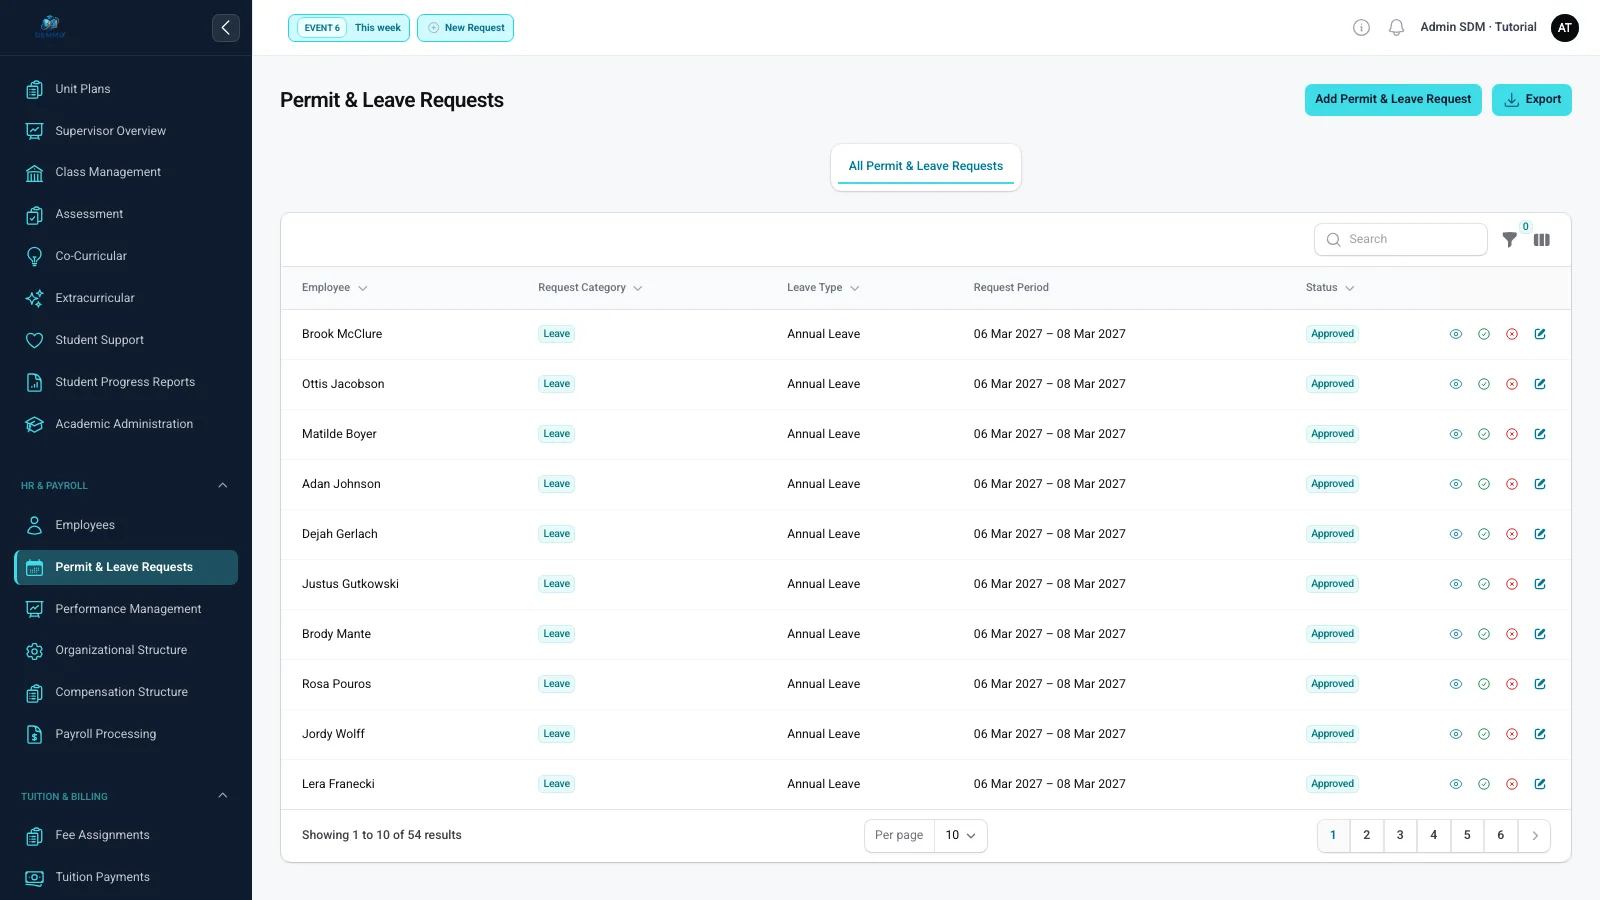View Matilde Boyer's request via eye icon

pos(1456,434)
